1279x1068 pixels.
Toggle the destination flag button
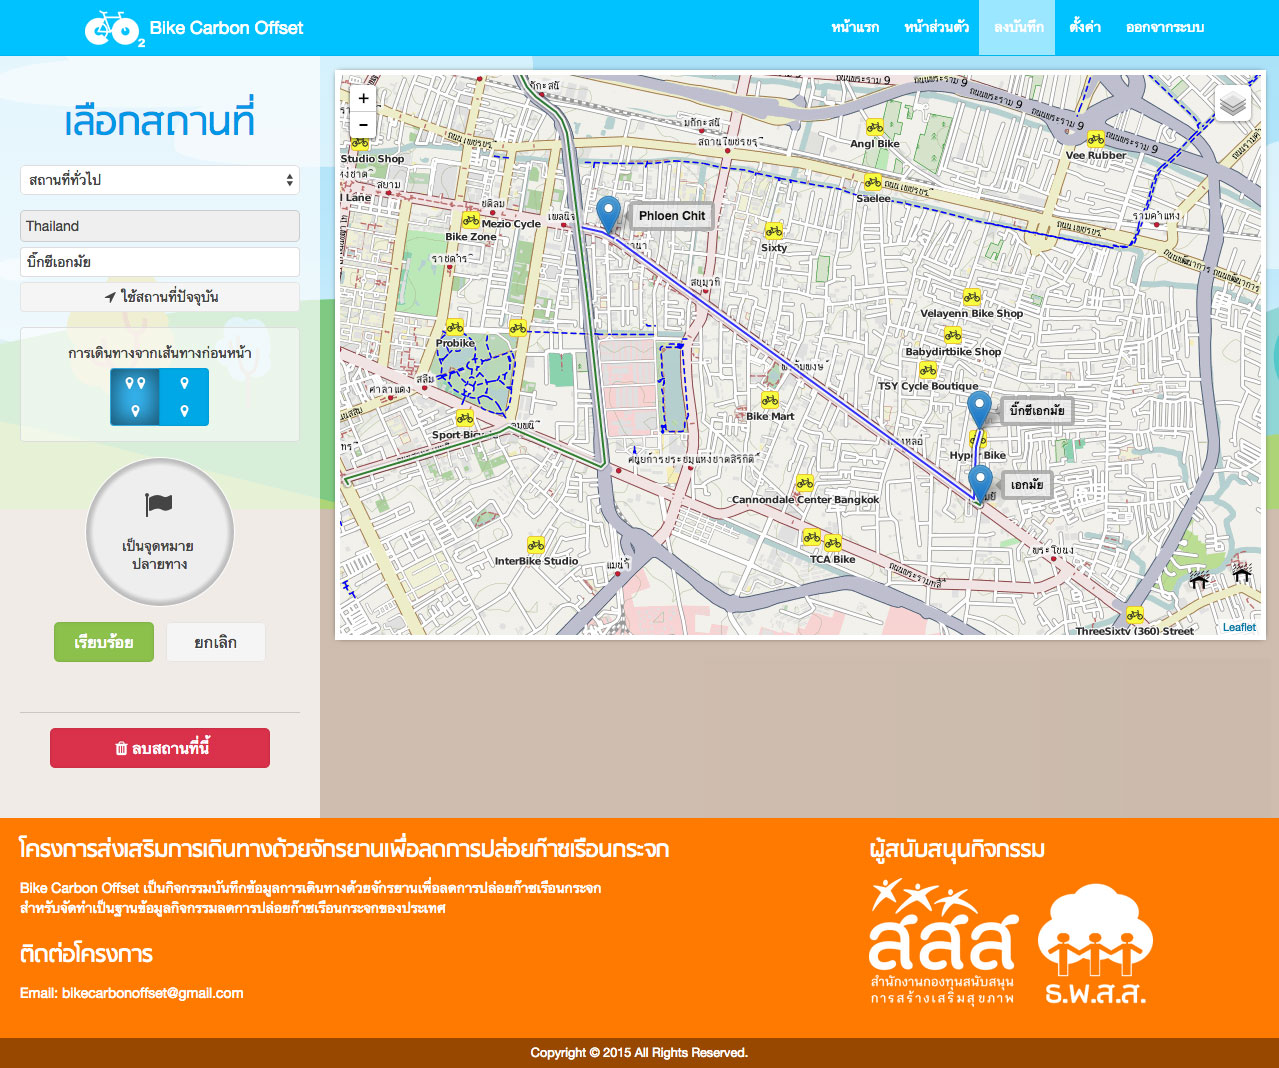[160, 532]
